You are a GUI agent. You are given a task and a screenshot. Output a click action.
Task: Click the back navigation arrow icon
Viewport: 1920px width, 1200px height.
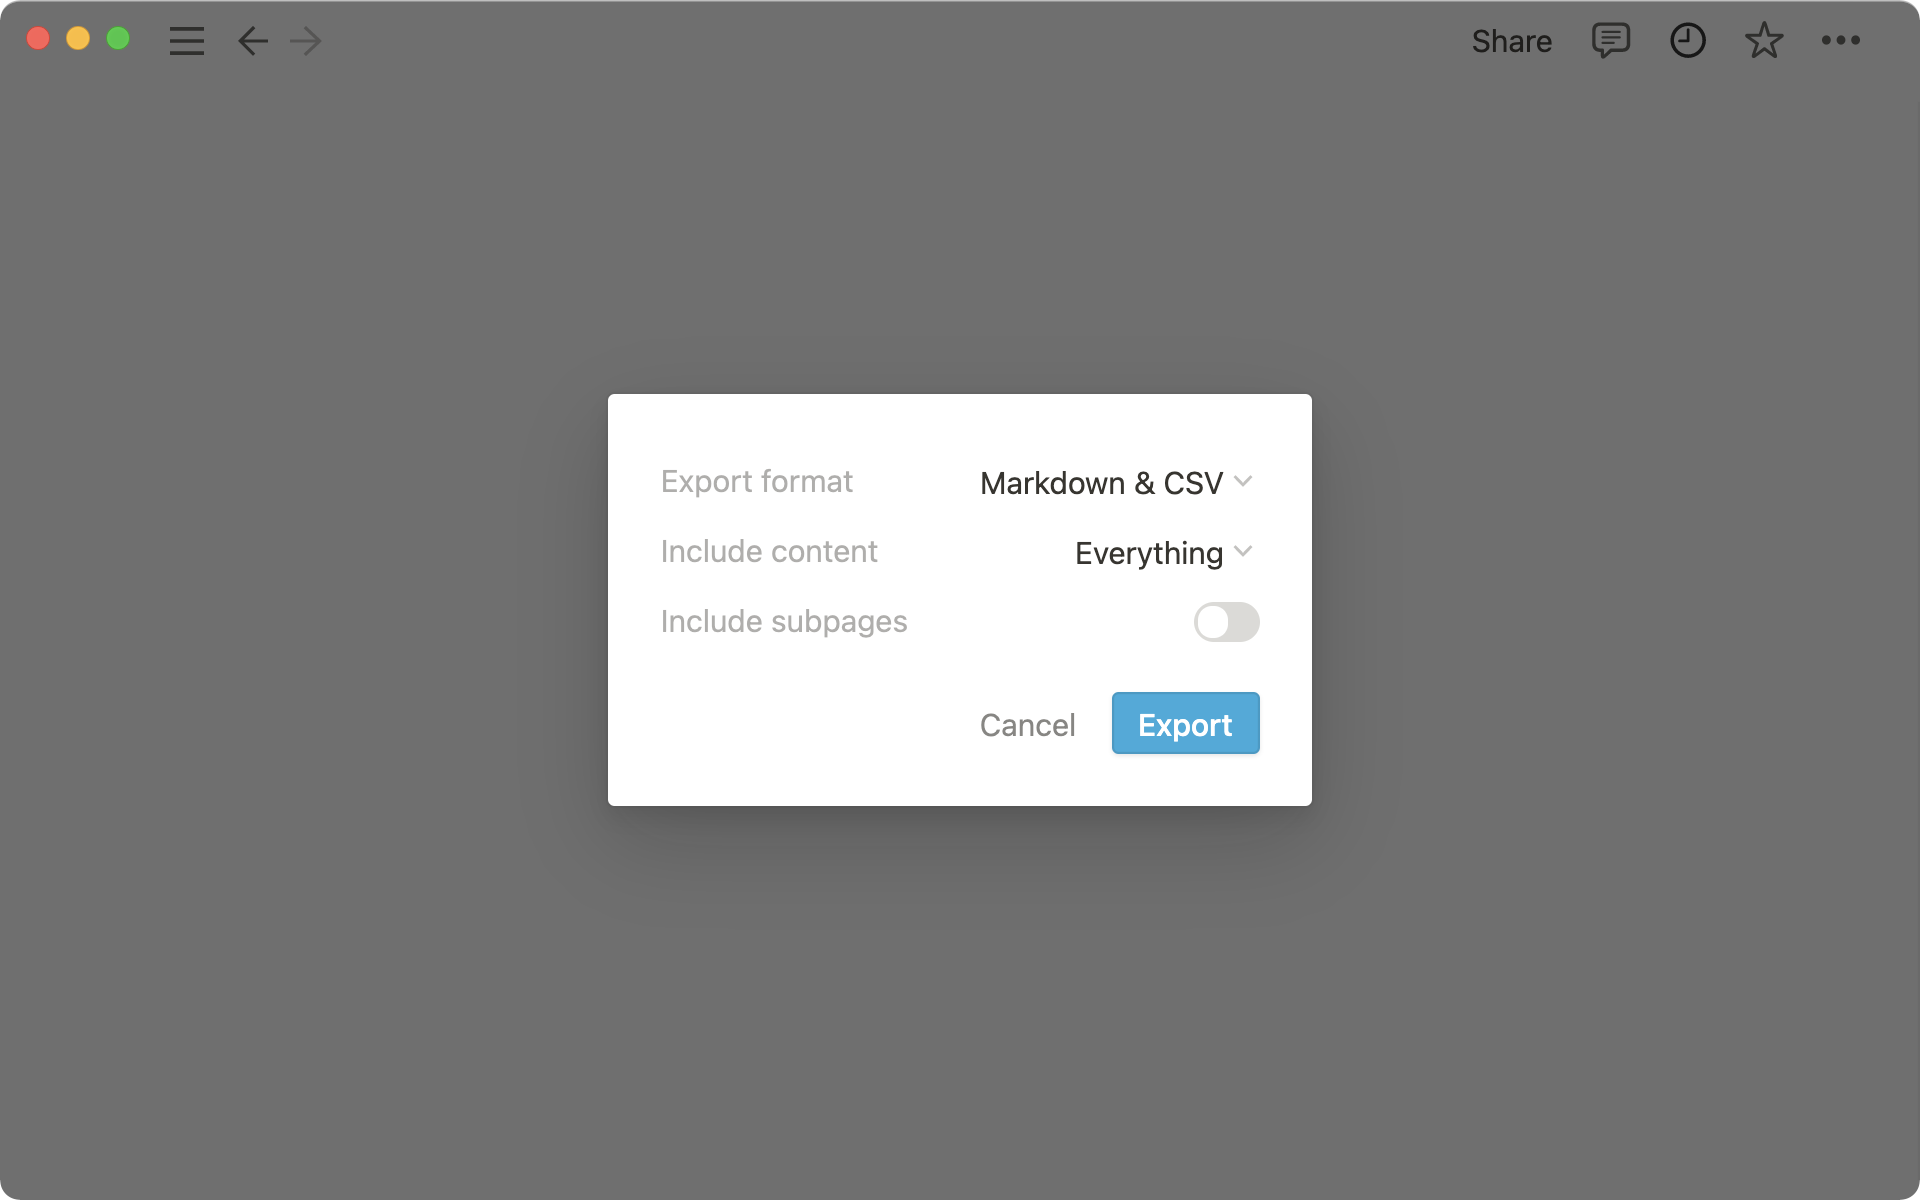pyautogui.click(x=252, y=39)
